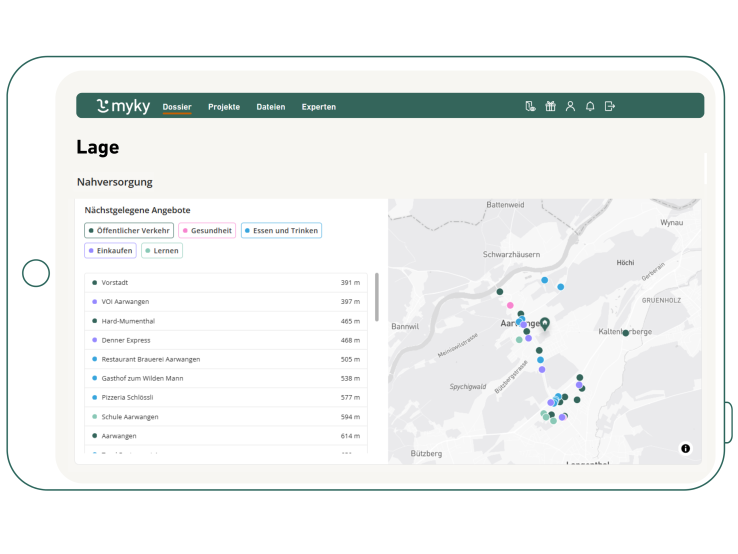The height and width of the screenshot is (554, 738).
Task: Click the gift icon in header
Action: (550, 106)
